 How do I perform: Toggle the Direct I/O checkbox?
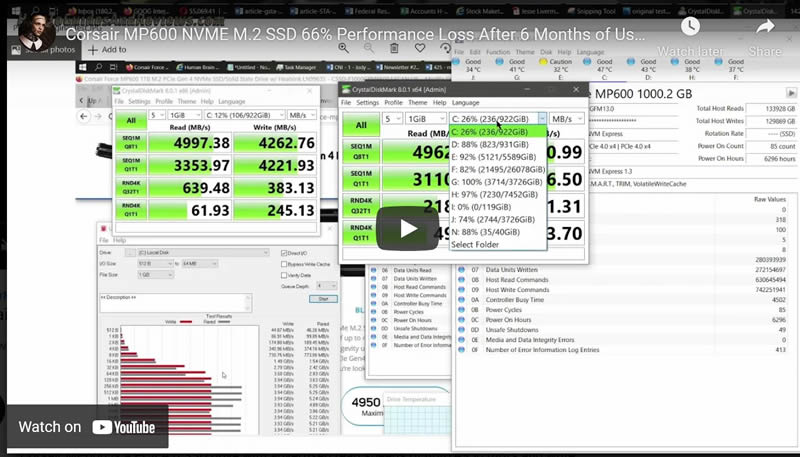(284, 254)
